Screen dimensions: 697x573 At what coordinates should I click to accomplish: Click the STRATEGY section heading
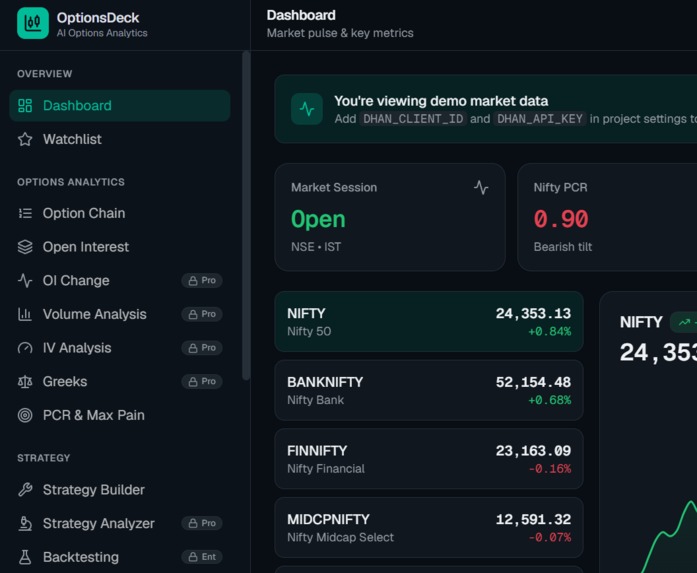tap(44, 458)
